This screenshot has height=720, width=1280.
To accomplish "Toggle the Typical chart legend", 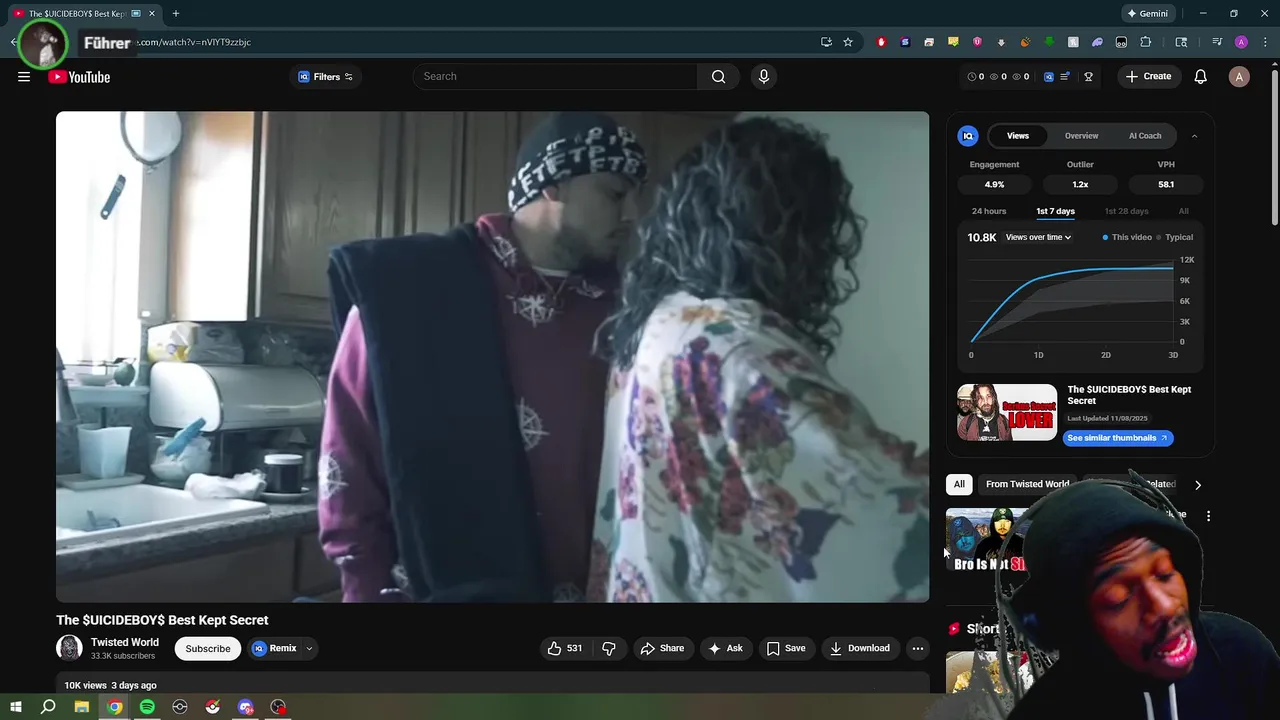I will pyautogui.click(x=1175, y=237).
